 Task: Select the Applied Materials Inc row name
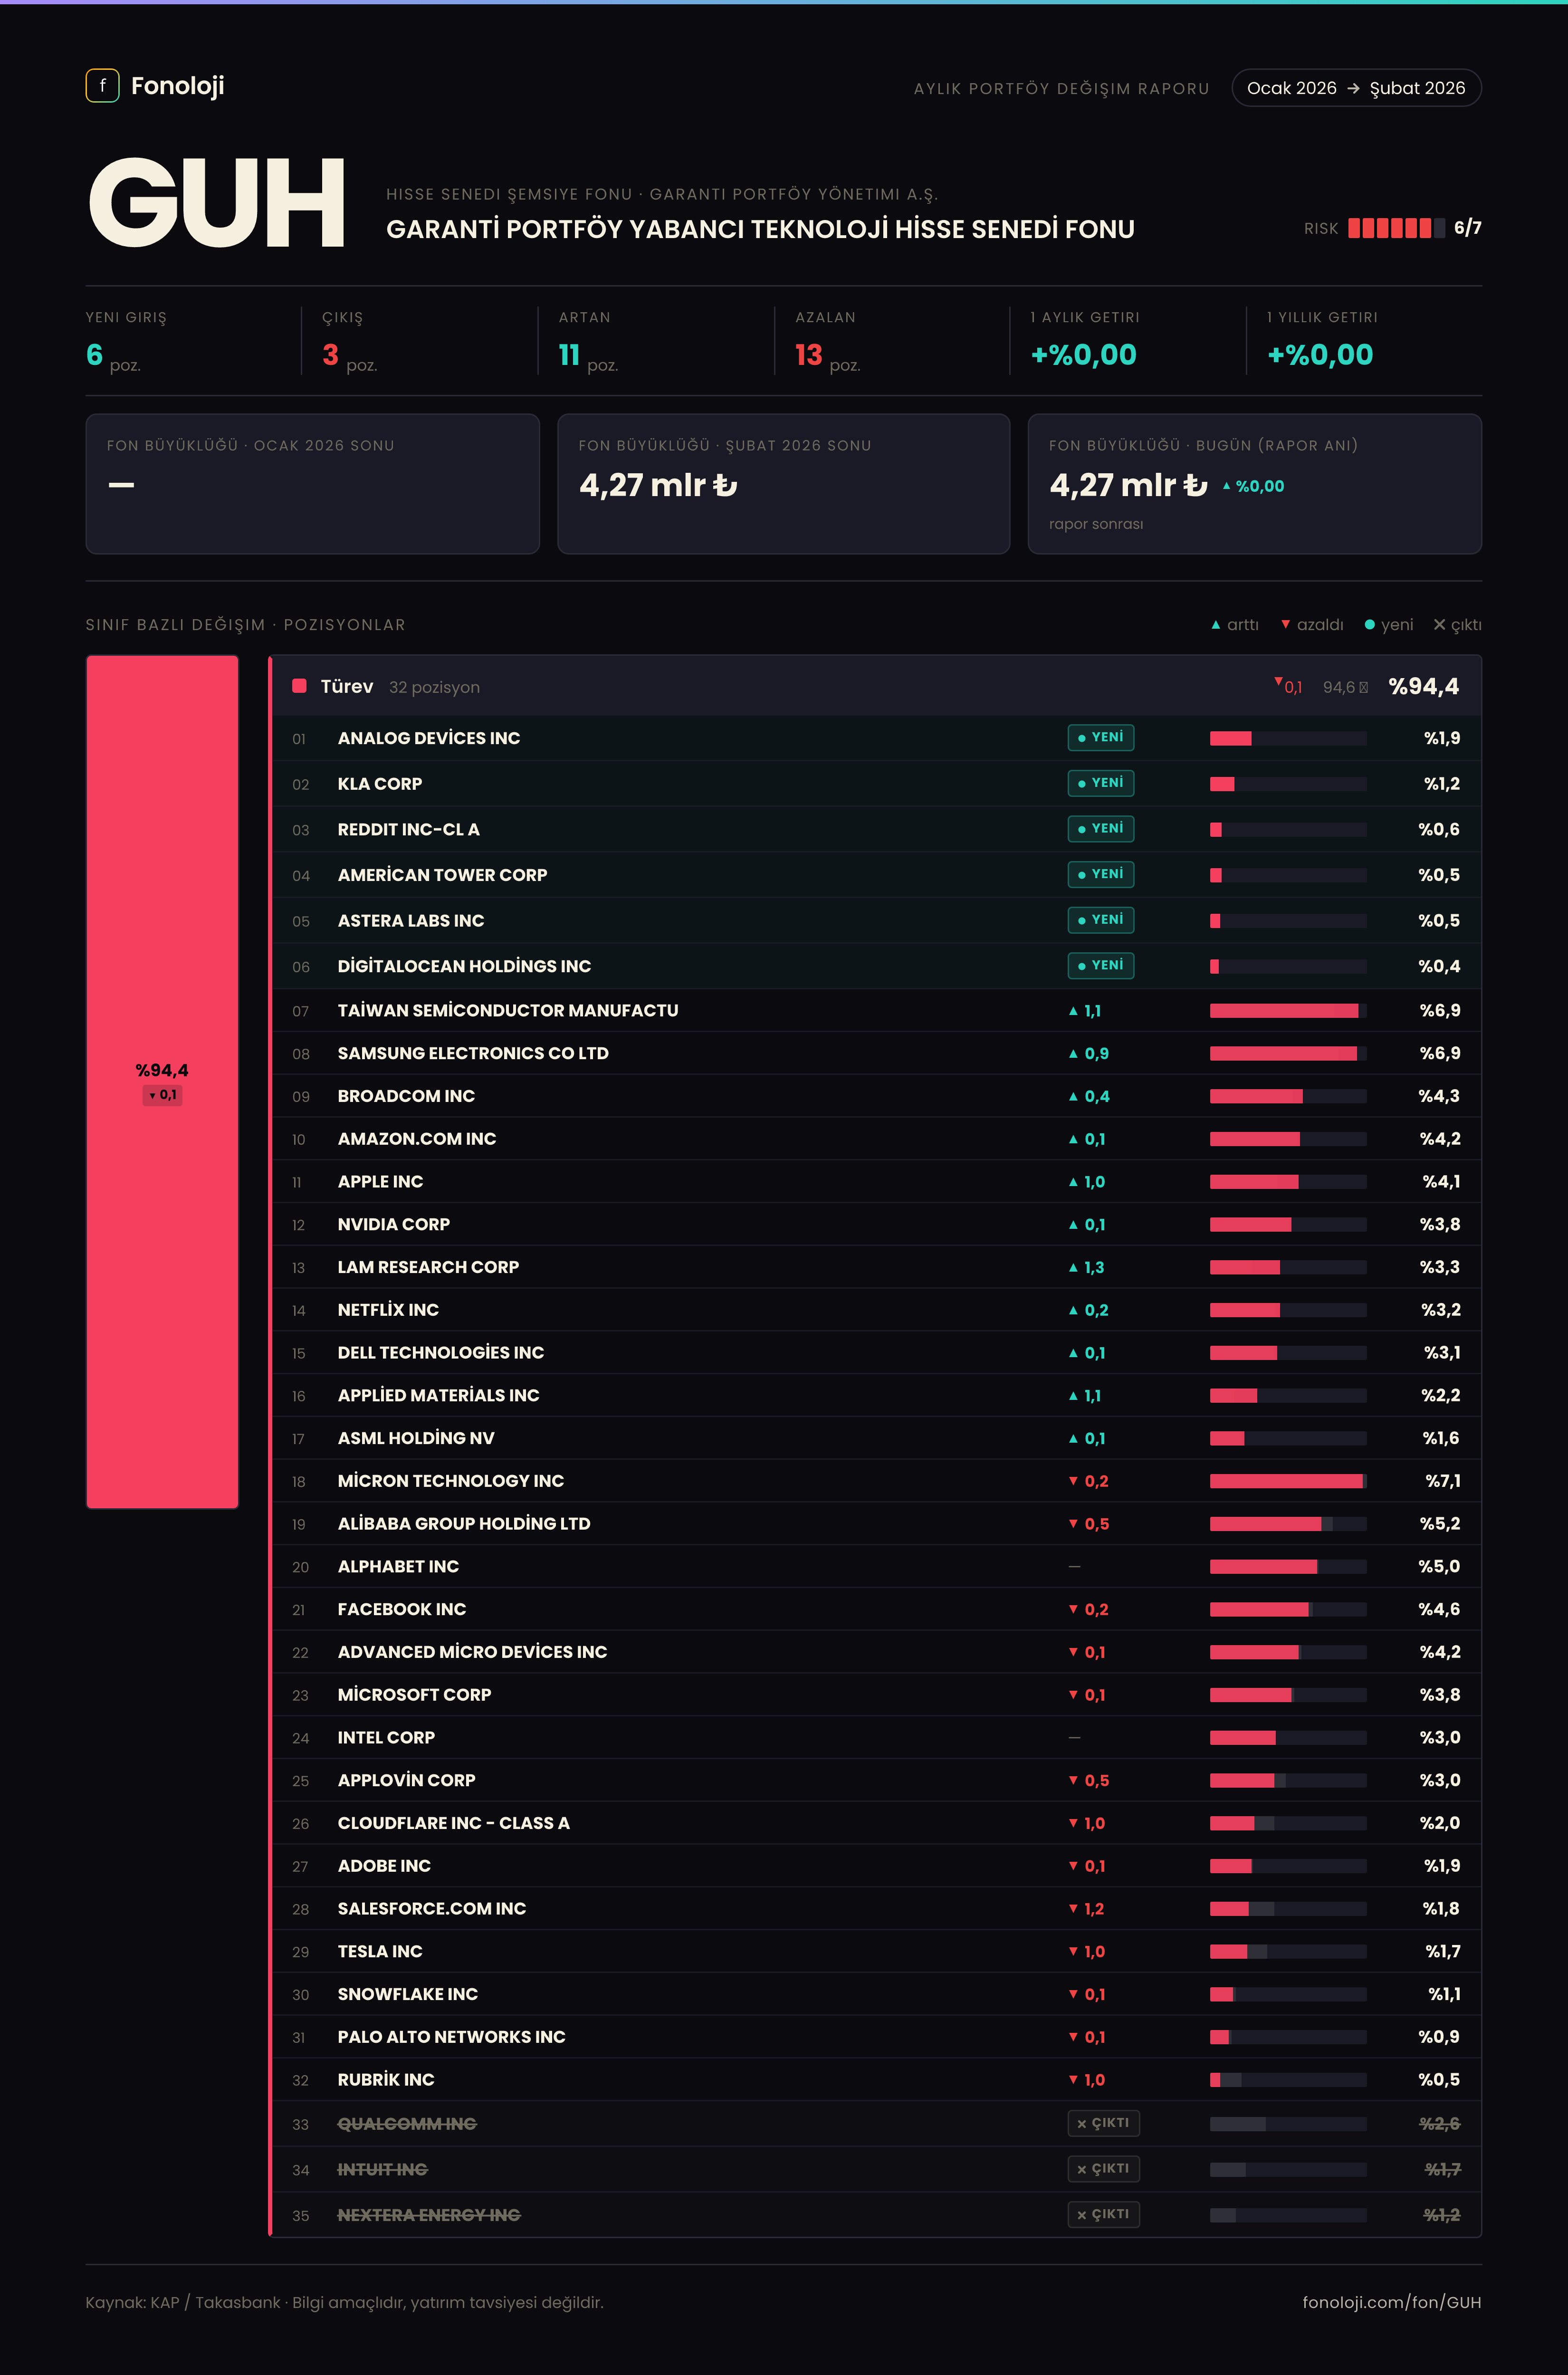click(x=438, y=1395)
